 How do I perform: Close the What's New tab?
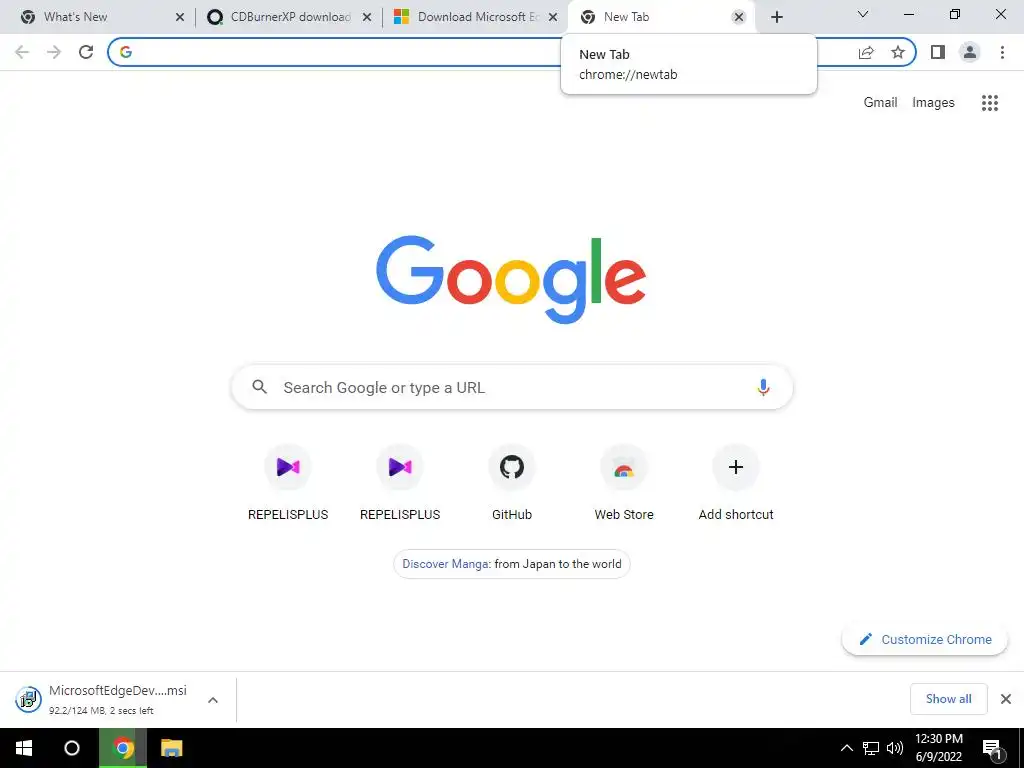tap(180, 17)
